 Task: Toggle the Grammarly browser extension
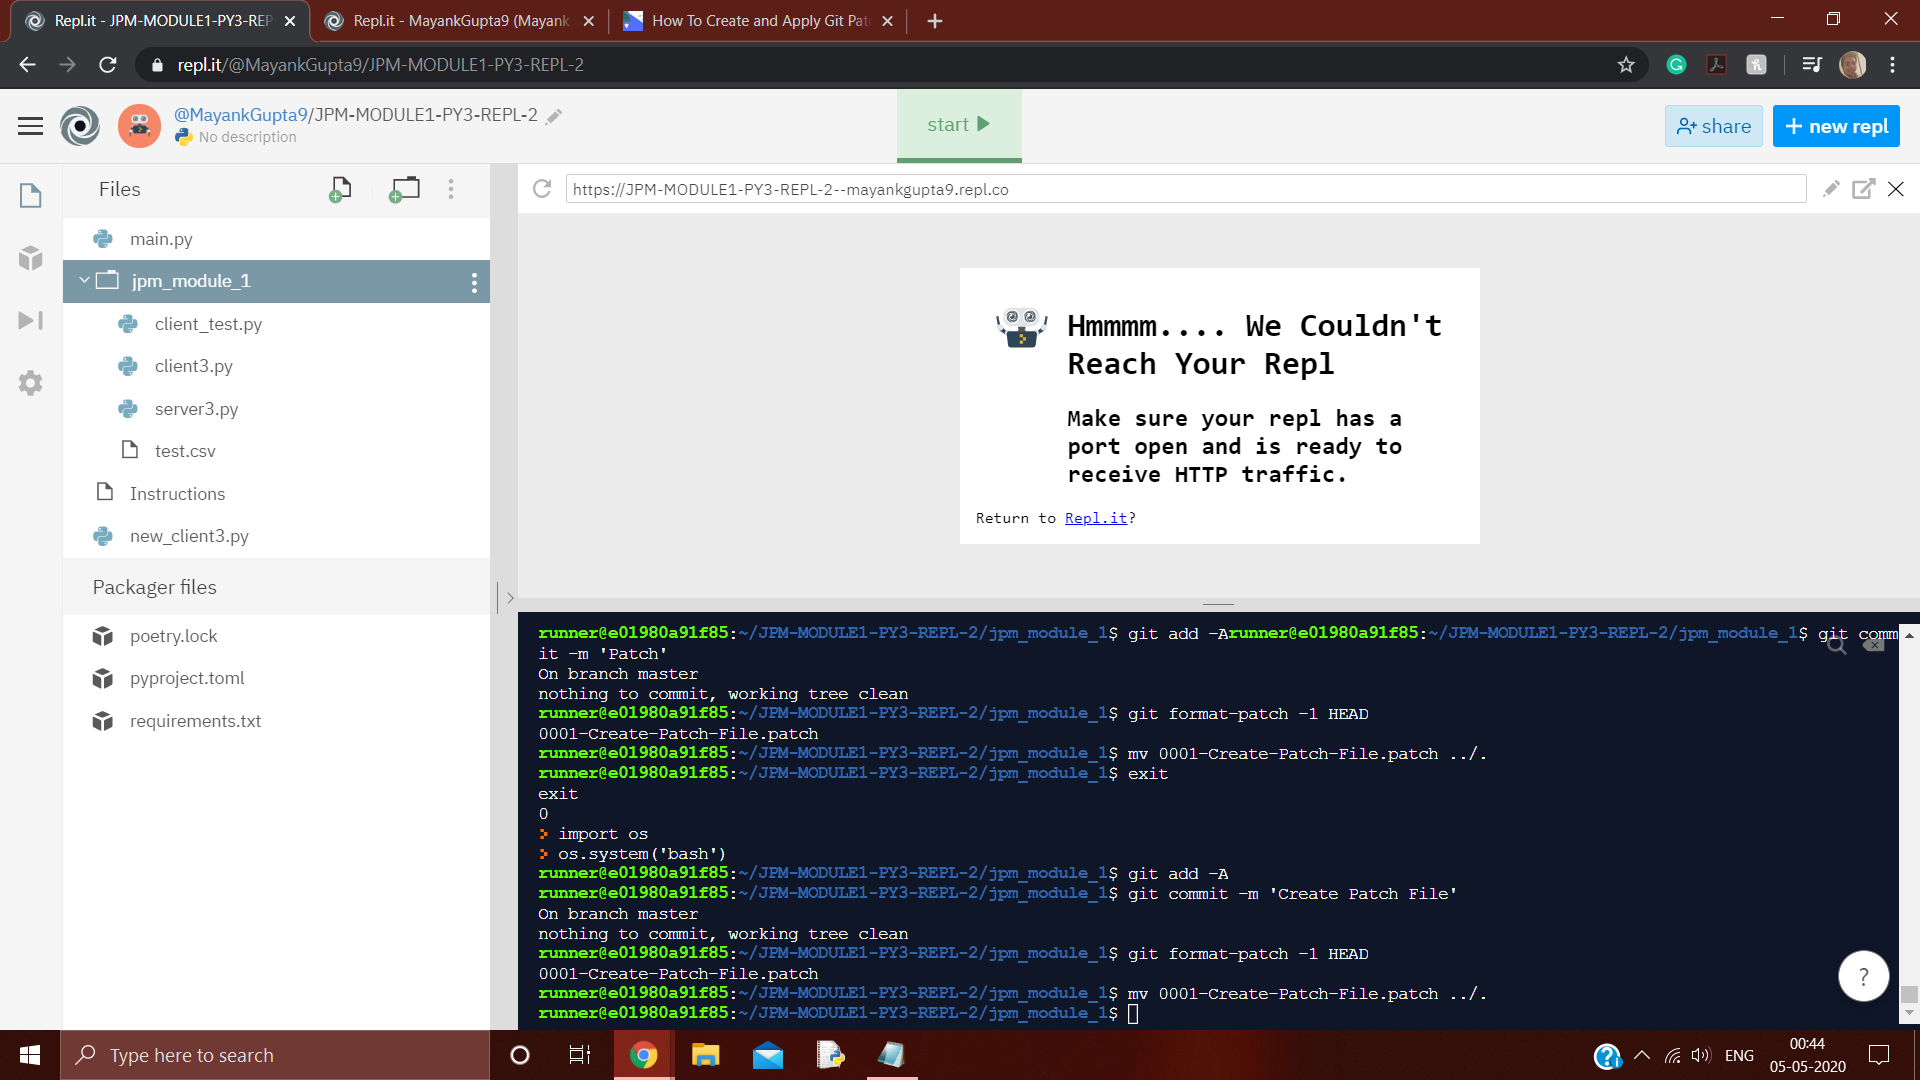point(1677,64)
